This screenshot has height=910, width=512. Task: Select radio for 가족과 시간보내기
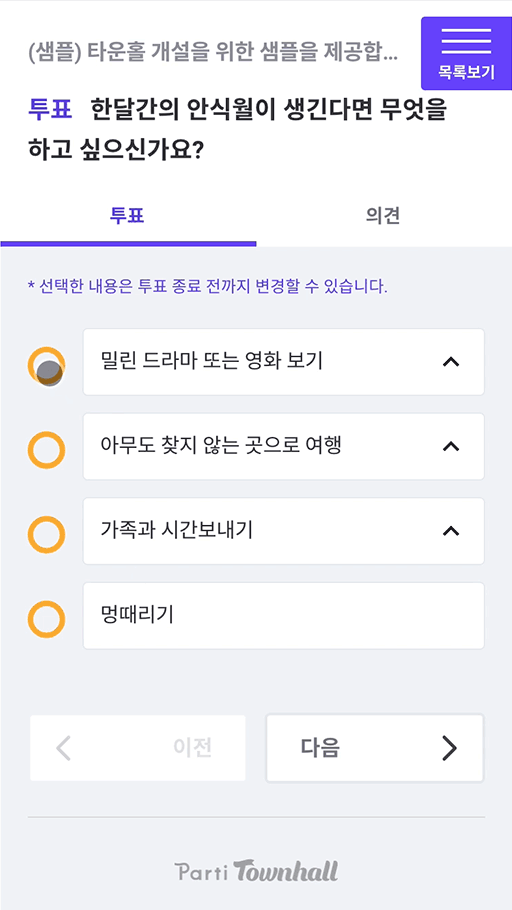click(46, 535)
